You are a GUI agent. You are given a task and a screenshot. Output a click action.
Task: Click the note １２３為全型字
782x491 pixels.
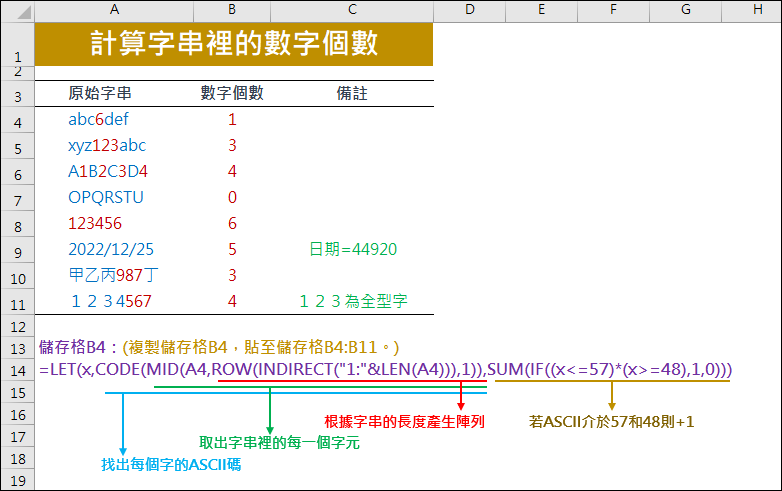click(353, 301)
